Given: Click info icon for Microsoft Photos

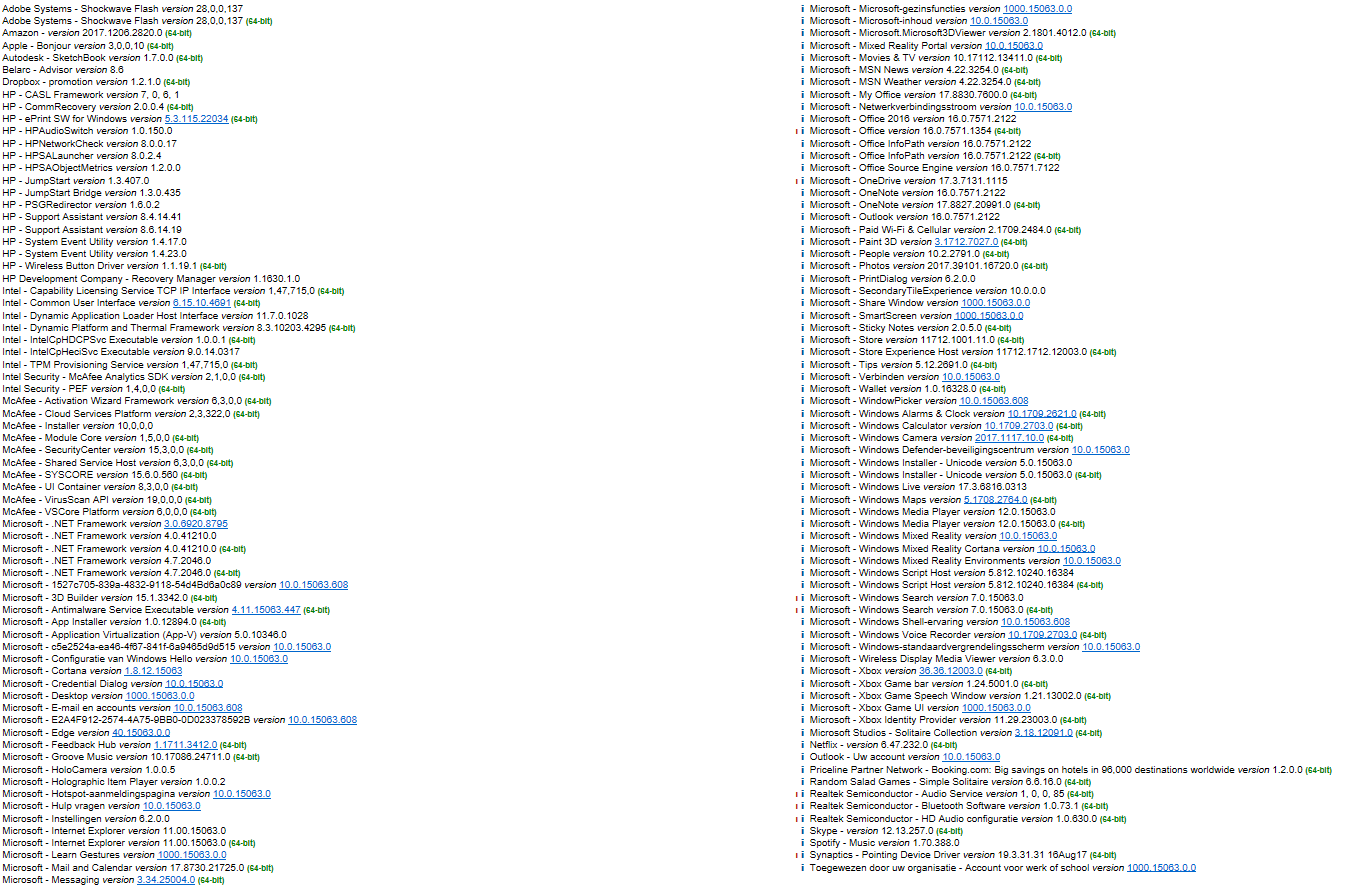Looking at the screenshot, I should click(x=802, y=266).
